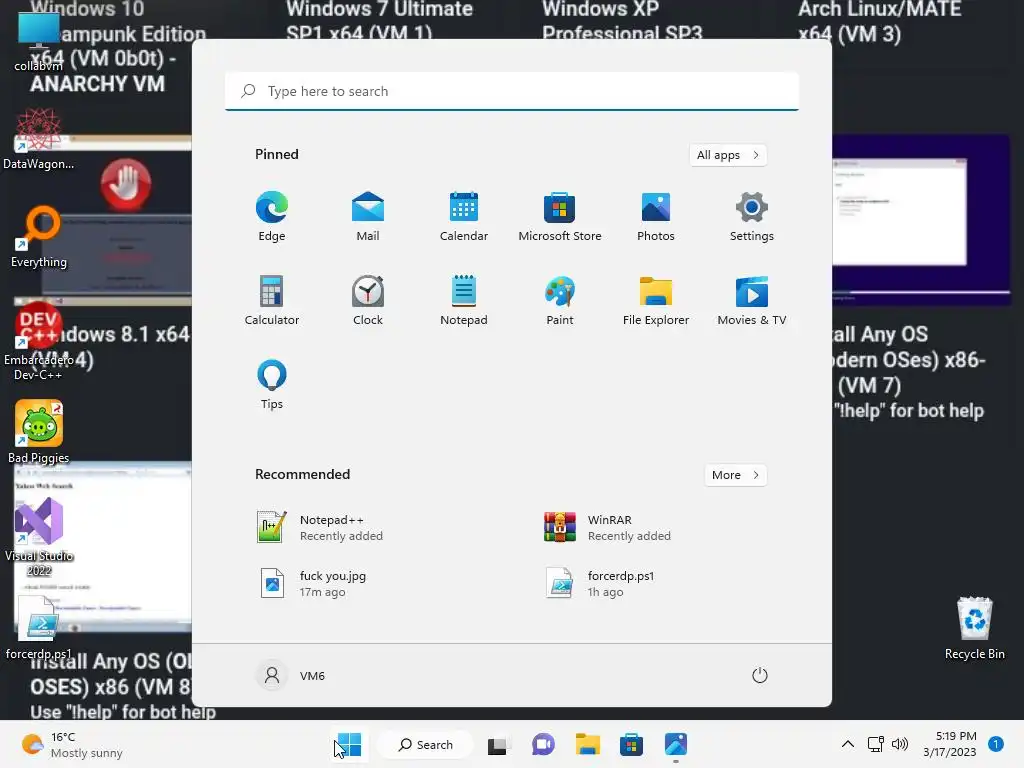Open the volume tray icon
The width and height of the screenshot is (1024, 768).
(900, 744)
